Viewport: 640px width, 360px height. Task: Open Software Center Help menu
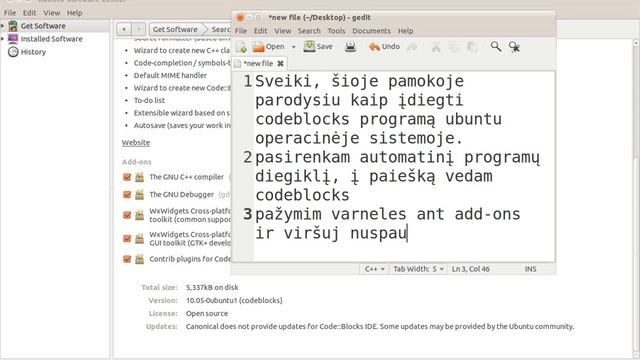tap(74, 13)
